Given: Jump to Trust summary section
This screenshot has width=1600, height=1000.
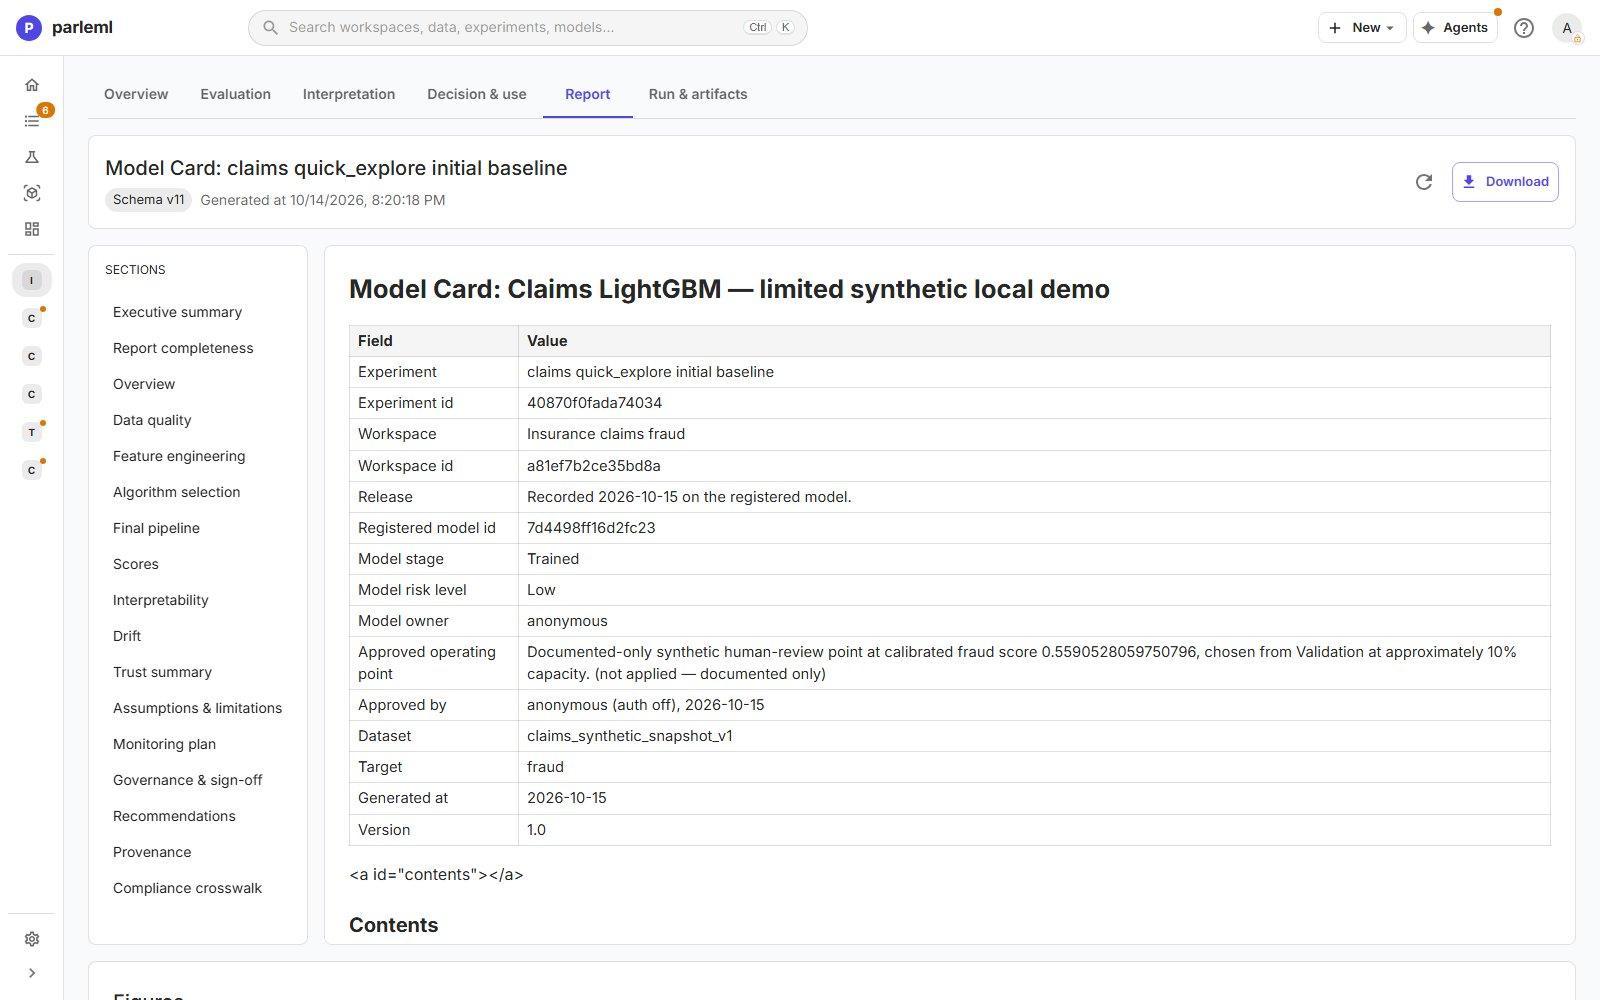Looking at the screenshot, I should click(x=162, y=672).
